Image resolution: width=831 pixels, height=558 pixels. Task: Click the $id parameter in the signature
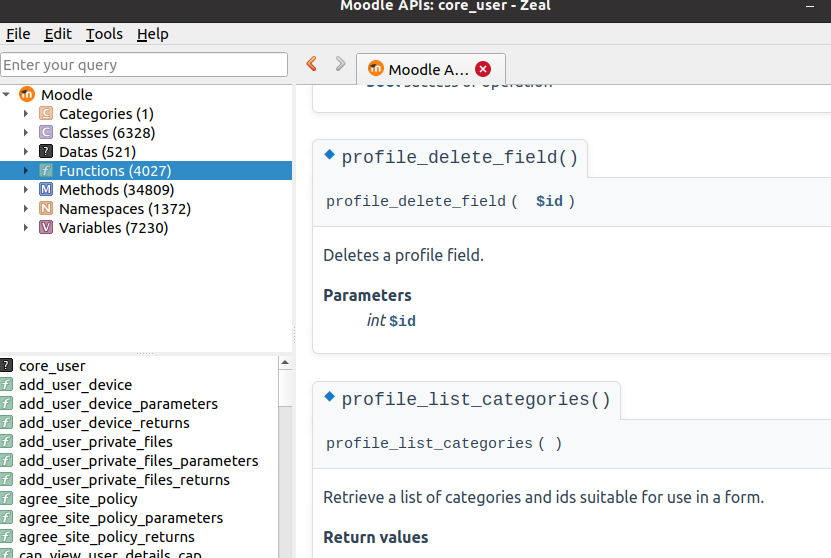tap(549, 201)
